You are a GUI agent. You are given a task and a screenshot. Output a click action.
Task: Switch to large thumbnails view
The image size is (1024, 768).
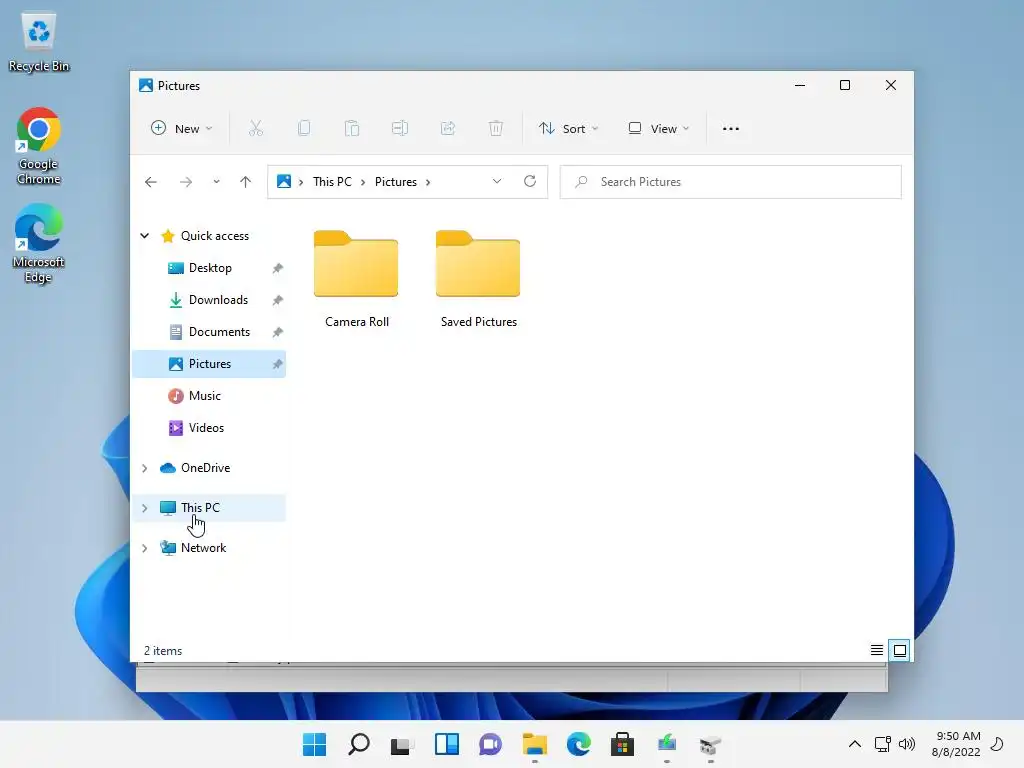click(x=900, y=650)
